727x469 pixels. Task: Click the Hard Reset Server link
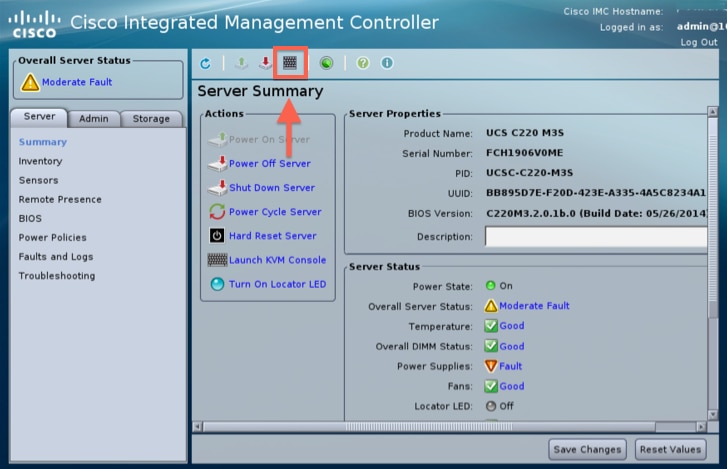(x=273, y=236)
